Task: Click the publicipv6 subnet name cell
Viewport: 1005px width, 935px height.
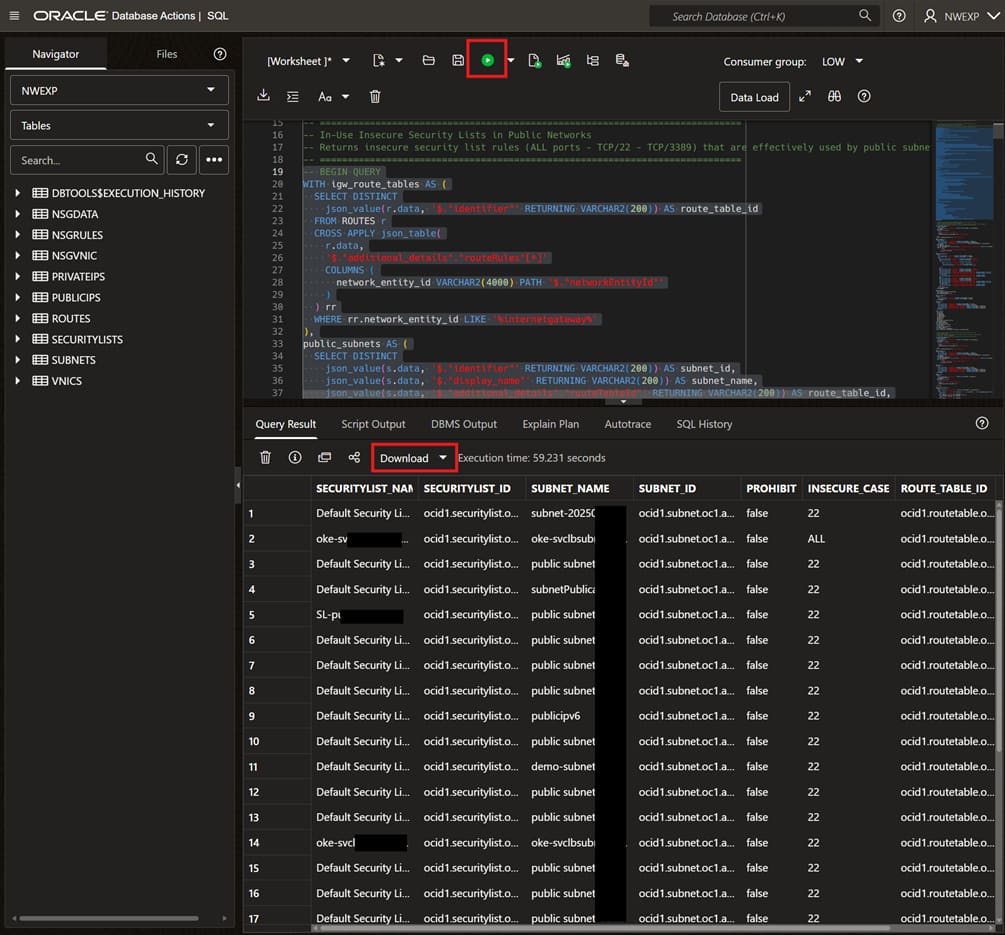Action: 556,716
